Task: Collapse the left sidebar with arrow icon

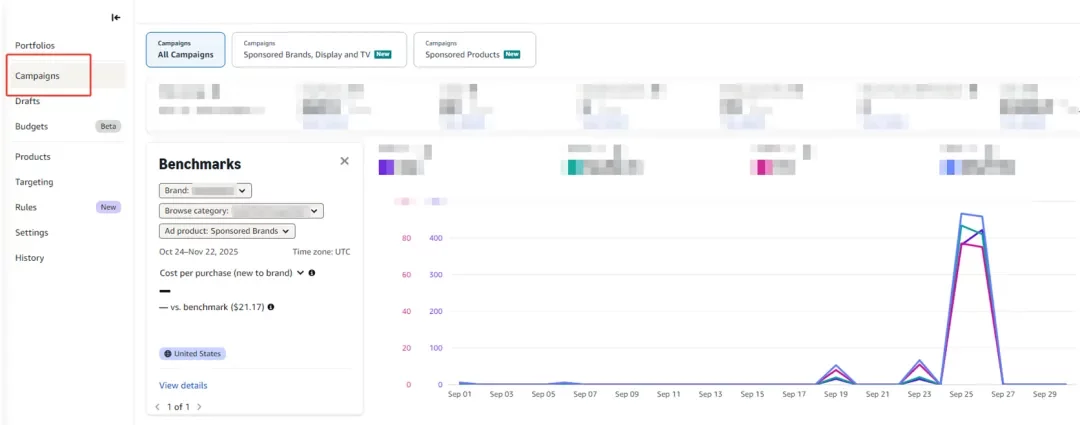Action: (x=116, y=17)
